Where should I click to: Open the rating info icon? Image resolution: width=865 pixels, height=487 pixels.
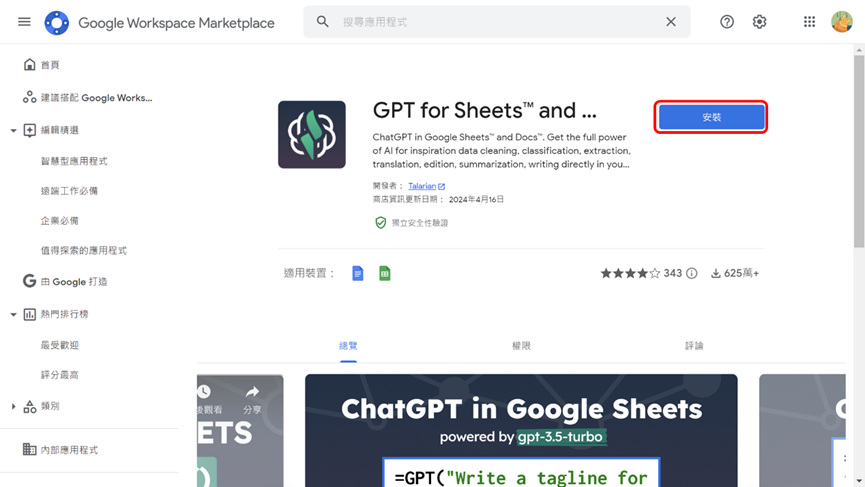[692, 273]
